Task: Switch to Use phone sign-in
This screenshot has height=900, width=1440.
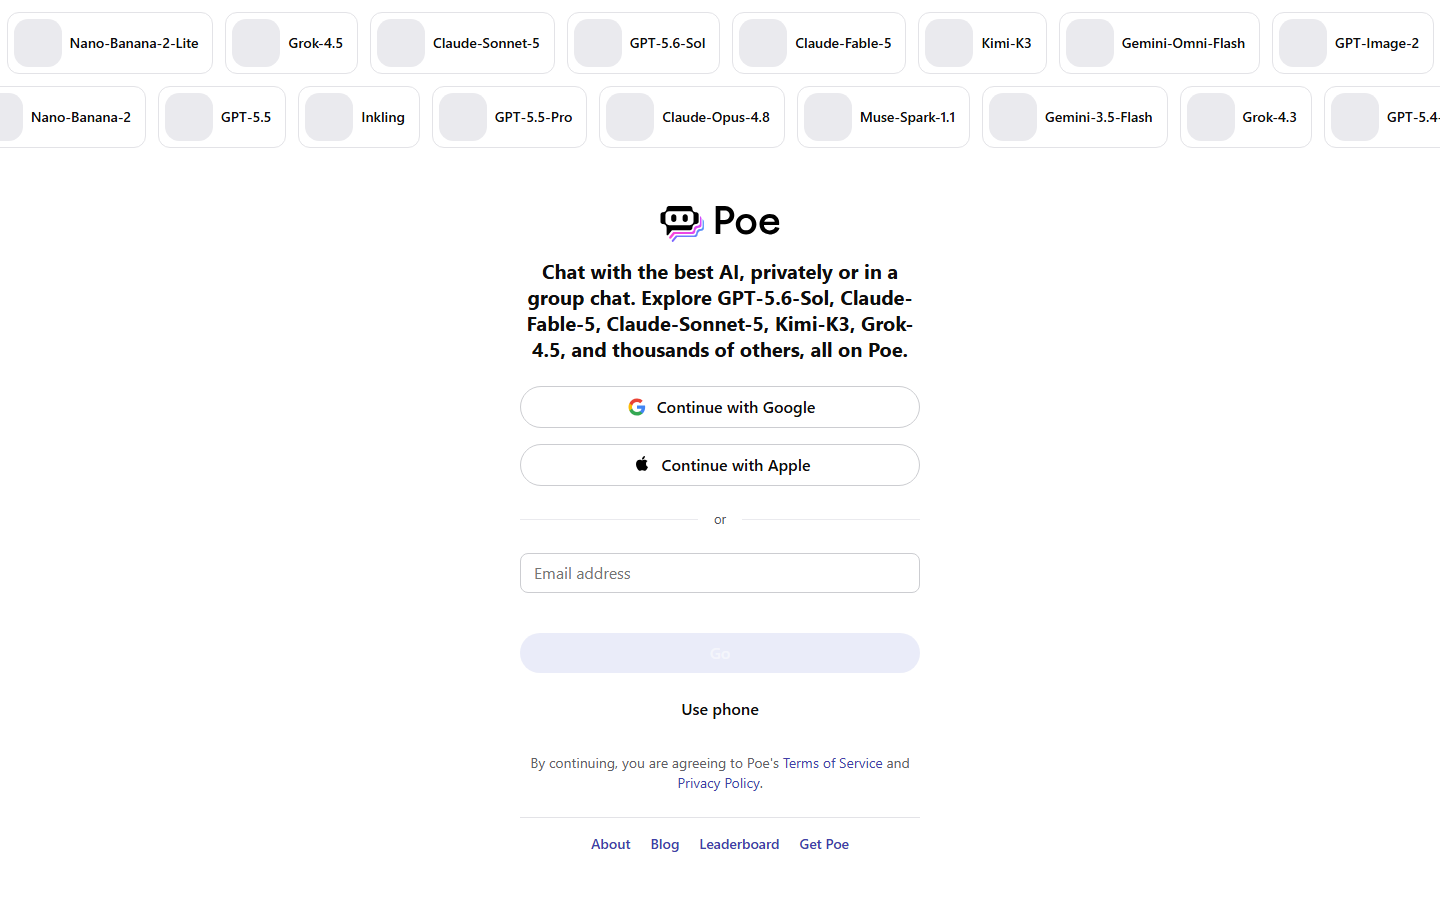Action: (720, 709)
